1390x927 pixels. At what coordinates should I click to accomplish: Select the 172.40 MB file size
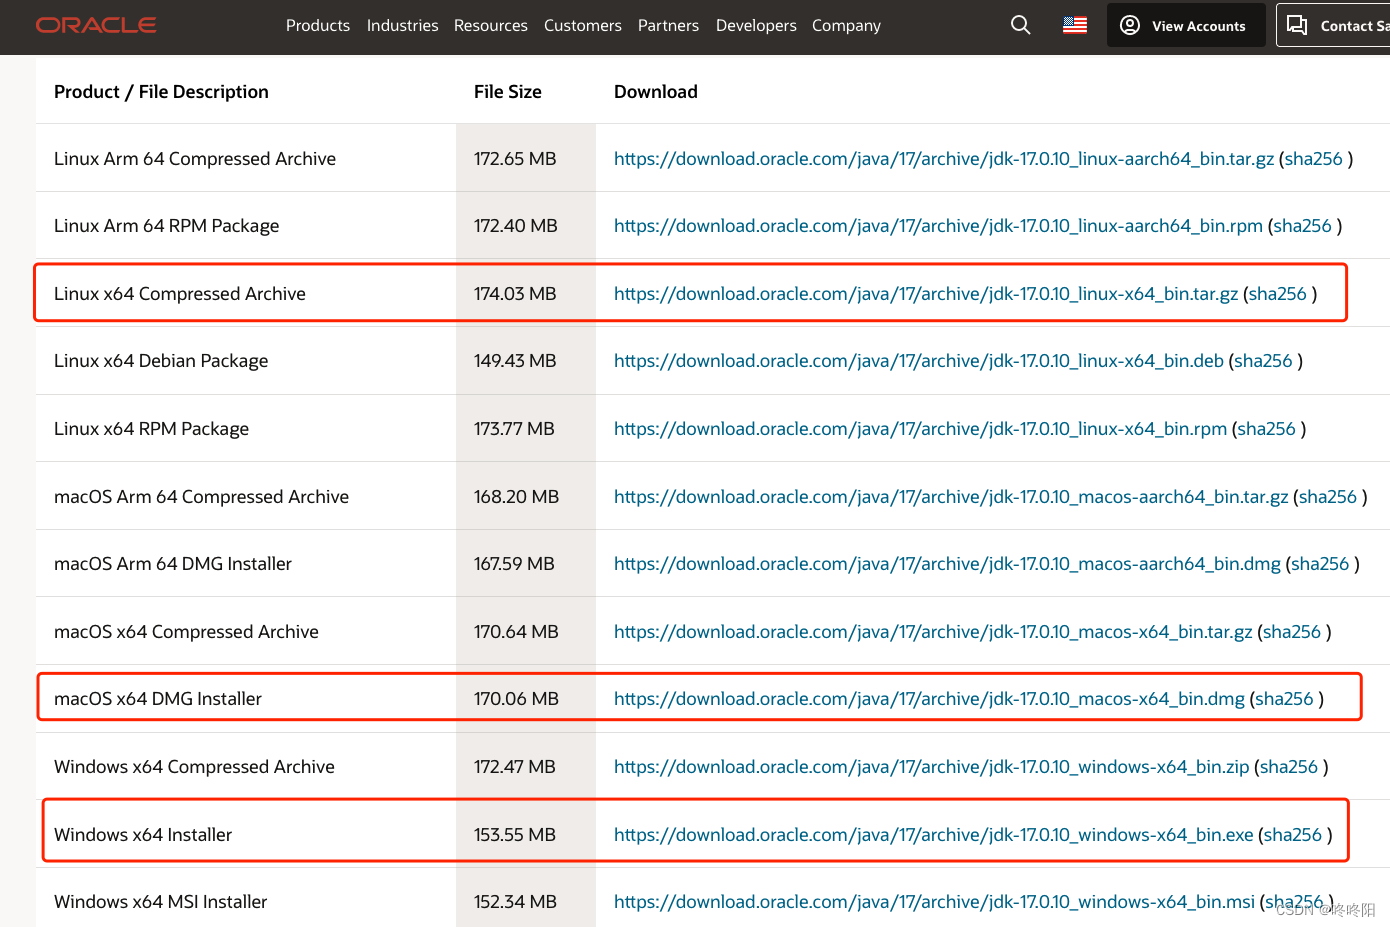516,226
